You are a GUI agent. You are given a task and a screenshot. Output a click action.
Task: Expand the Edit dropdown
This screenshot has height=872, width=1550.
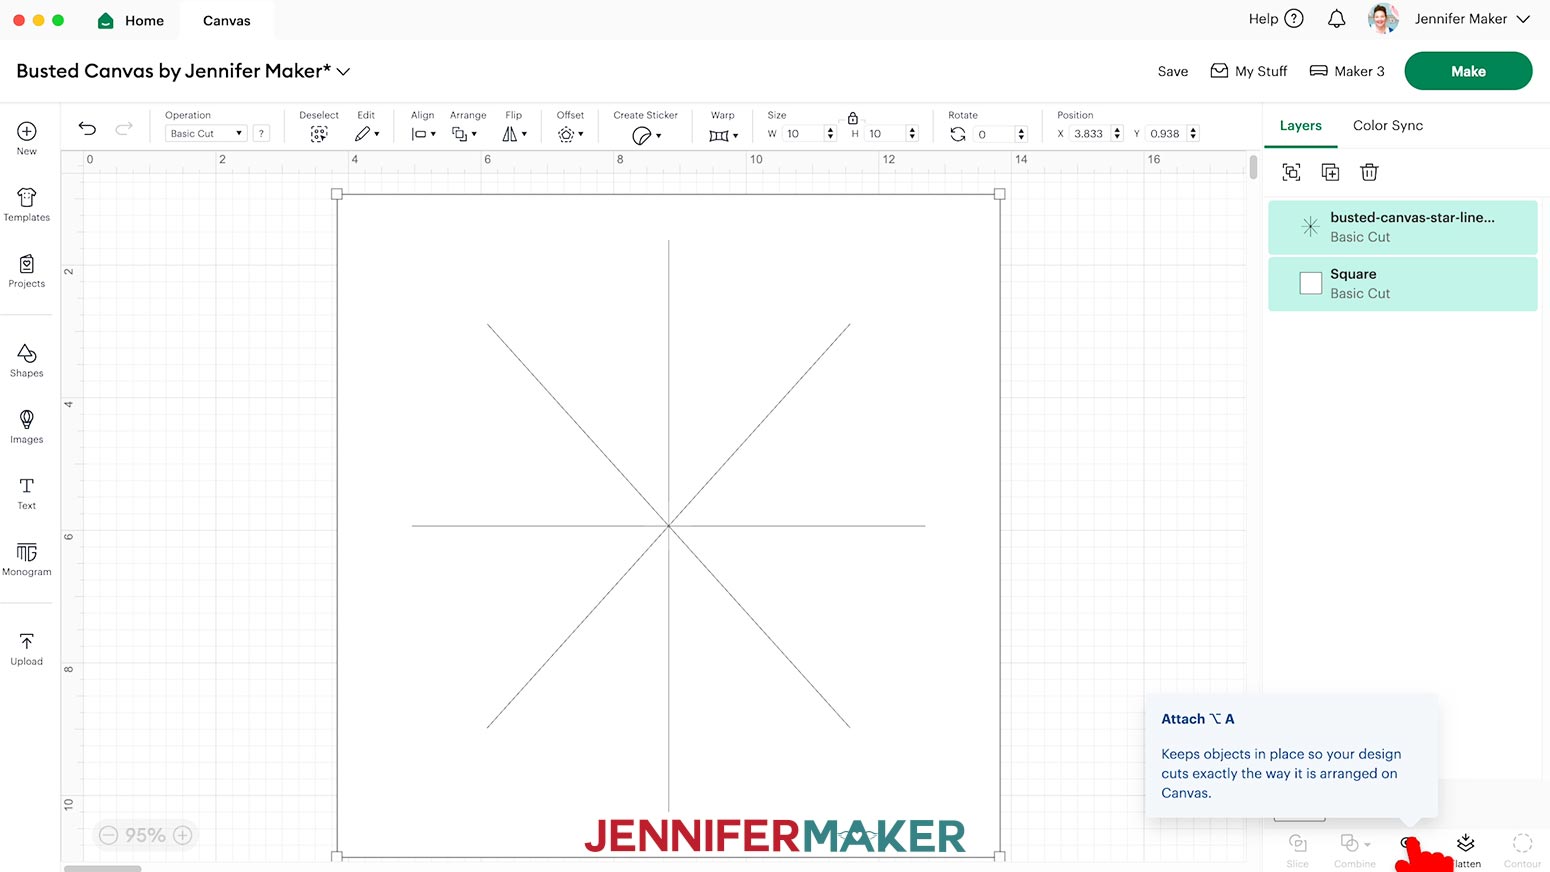[367, 134]
